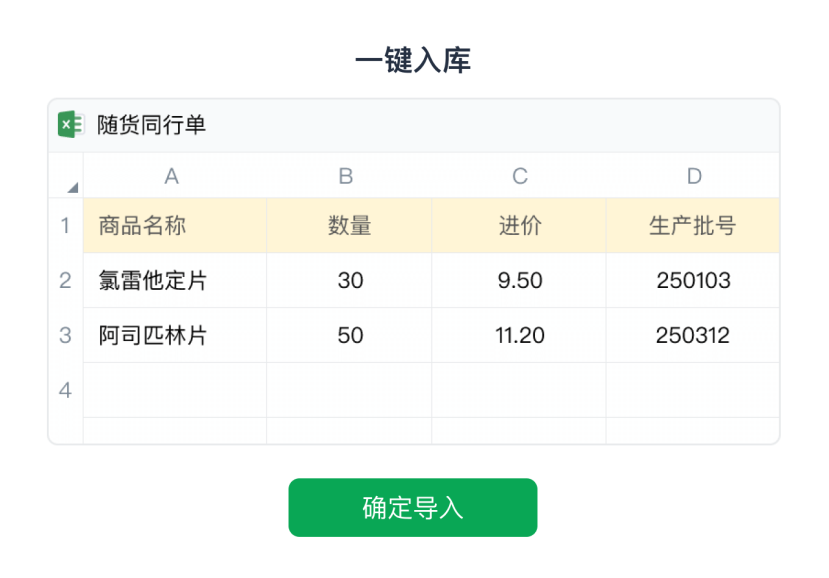
Task: Click the cell with price 9.50
Action: (x=519, y=281)
